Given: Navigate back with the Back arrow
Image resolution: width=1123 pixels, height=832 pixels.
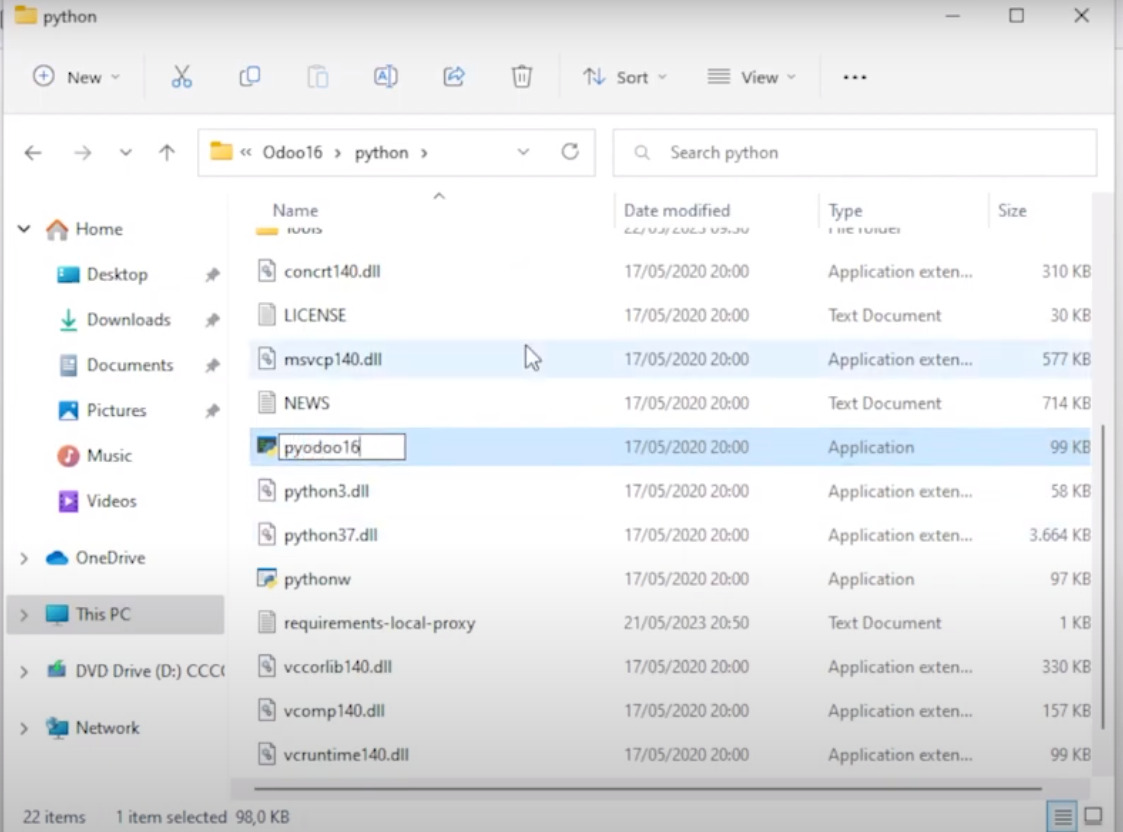Looking at the screenshot, I should click(33, 153).
